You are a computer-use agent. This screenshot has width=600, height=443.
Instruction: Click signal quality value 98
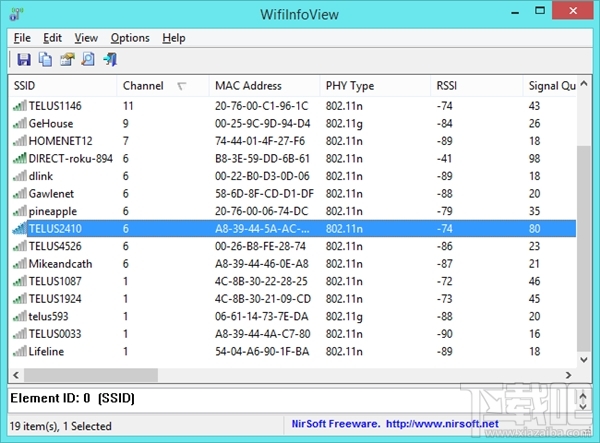pyautogui.click(x=535, y=158)
